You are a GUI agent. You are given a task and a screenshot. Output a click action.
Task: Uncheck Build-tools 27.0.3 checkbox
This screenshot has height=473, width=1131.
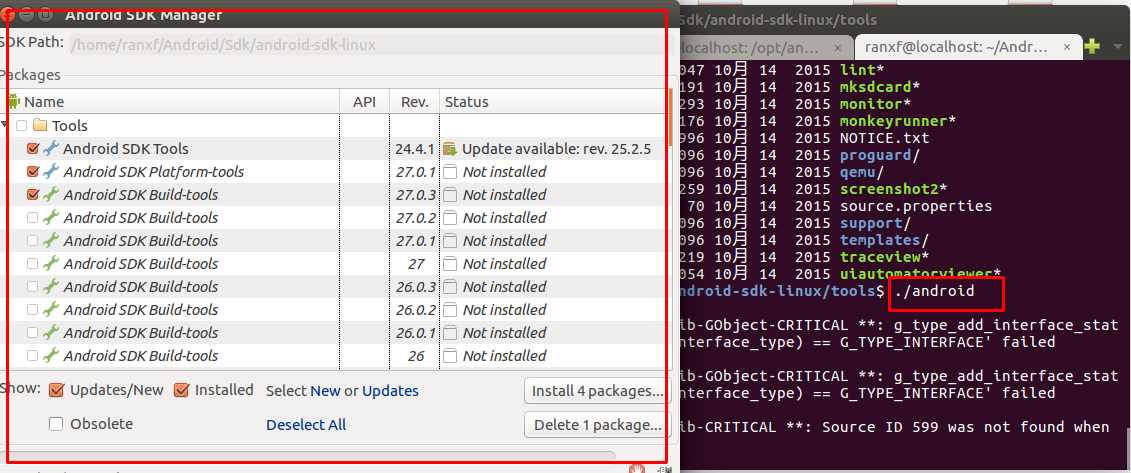(32, 195)
